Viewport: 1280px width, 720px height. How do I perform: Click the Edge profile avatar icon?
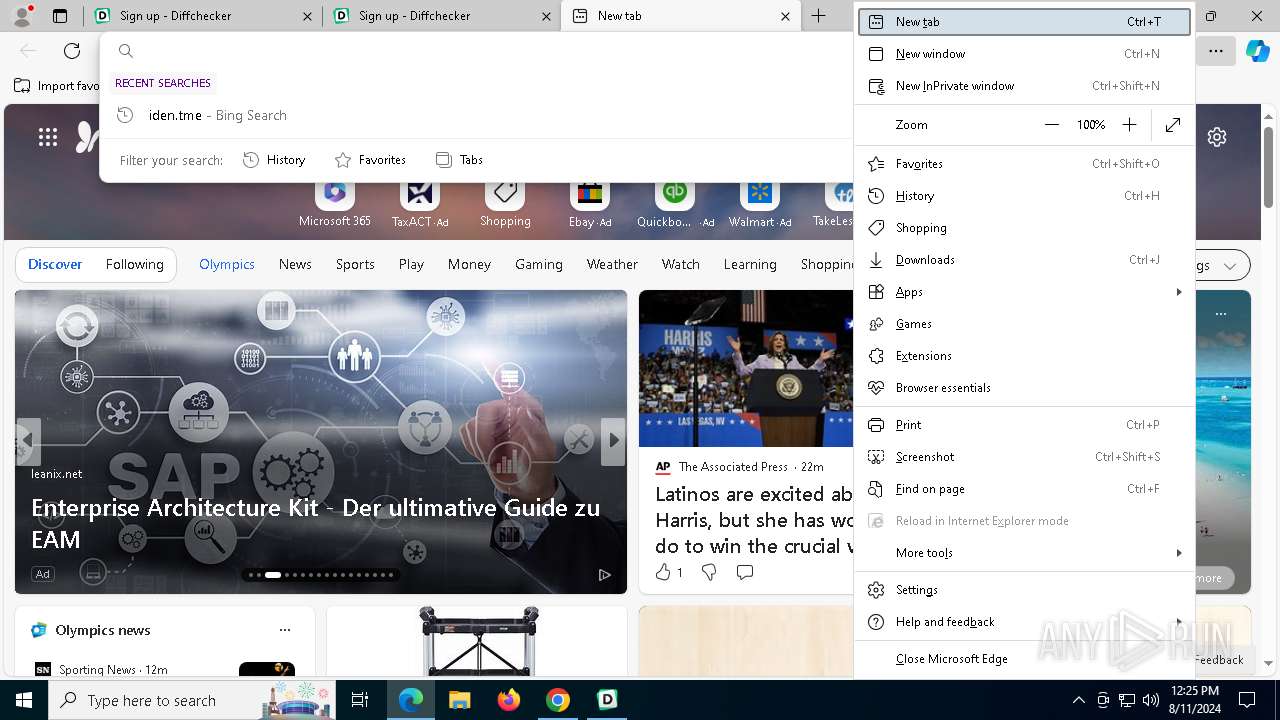(22, 16)
